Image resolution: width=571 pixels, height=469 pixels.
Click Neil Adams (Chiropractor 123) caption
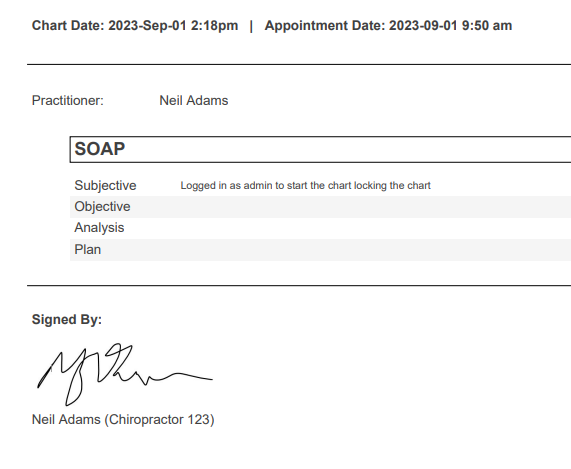[123, 419]
